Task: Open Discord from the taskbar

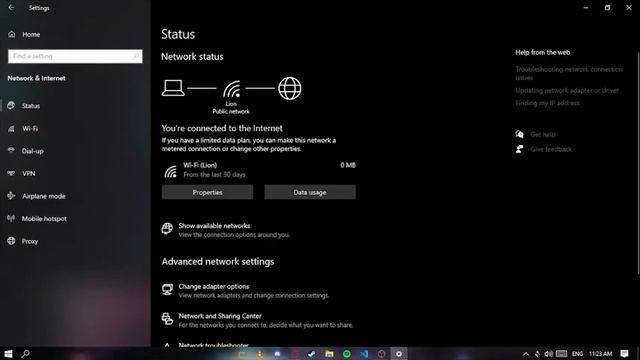Action: [278, 354]
